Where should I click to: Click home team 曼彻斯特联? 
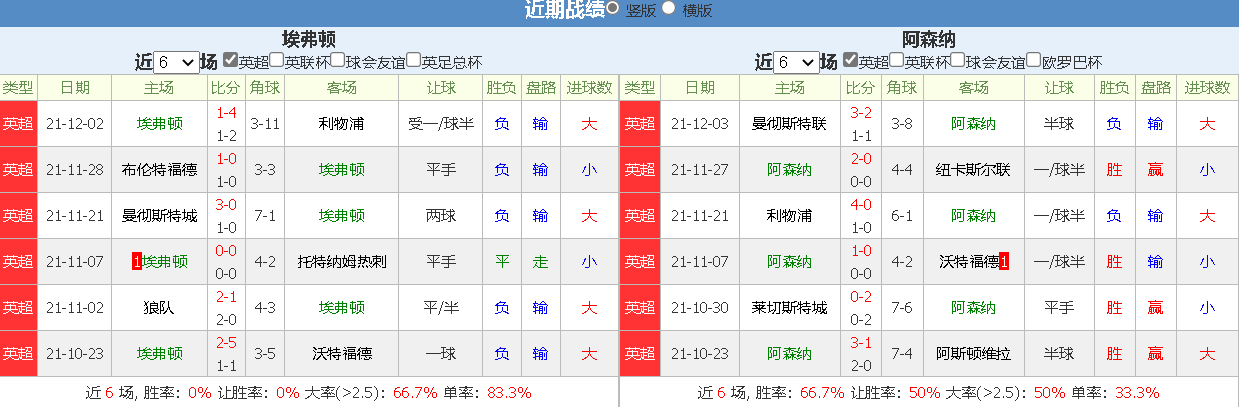(x=789, y=124)
